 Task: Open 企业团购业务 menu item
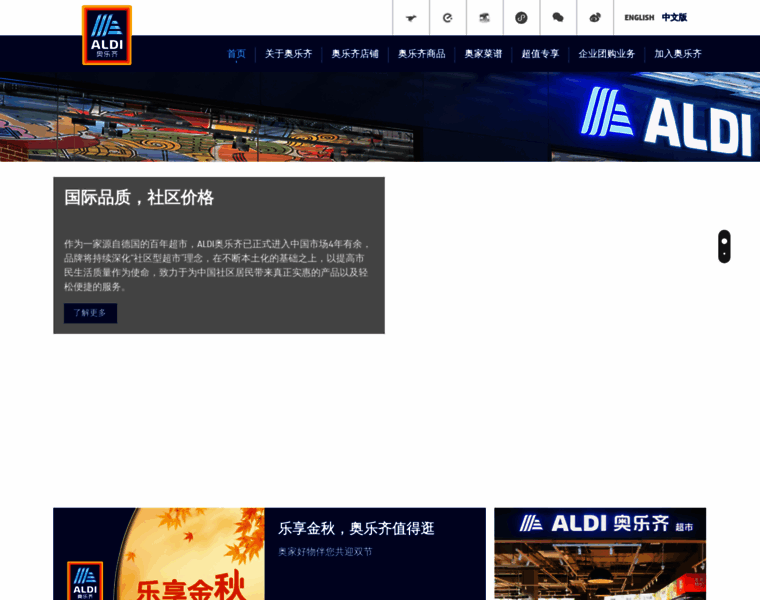(606, 54)
